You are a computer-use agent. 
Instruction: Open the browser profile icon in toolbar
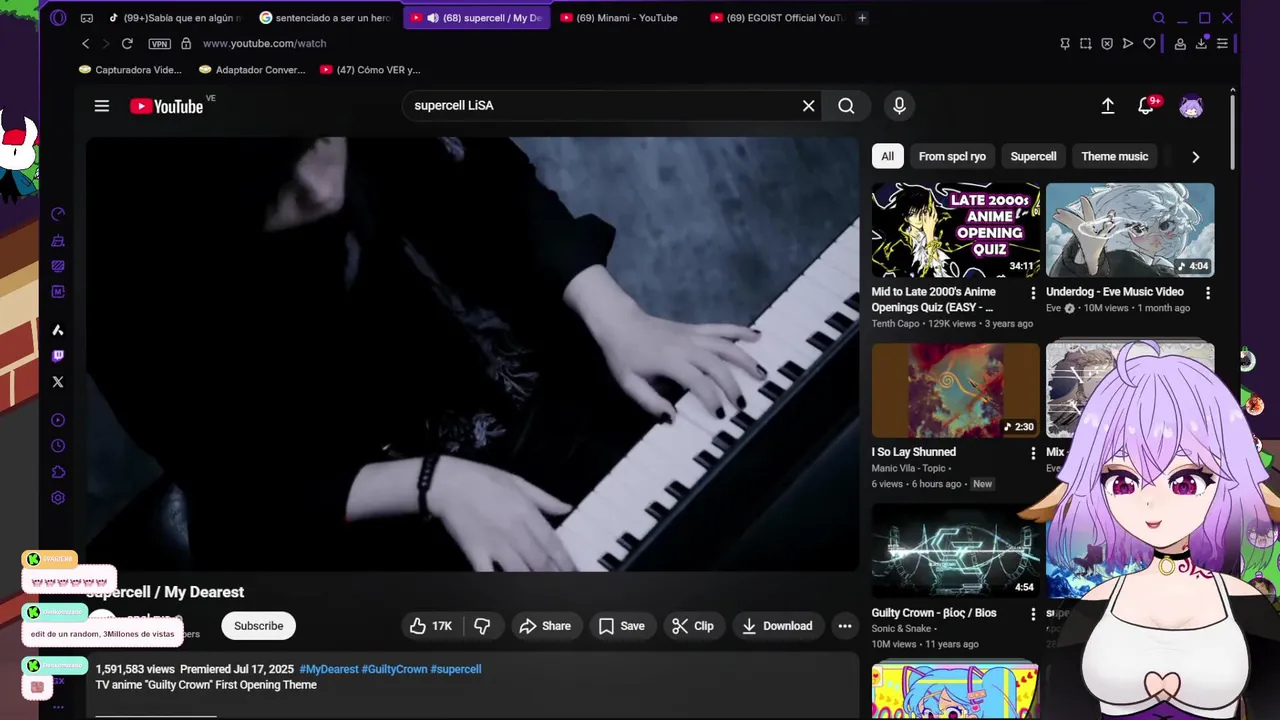pos(1181,43)
